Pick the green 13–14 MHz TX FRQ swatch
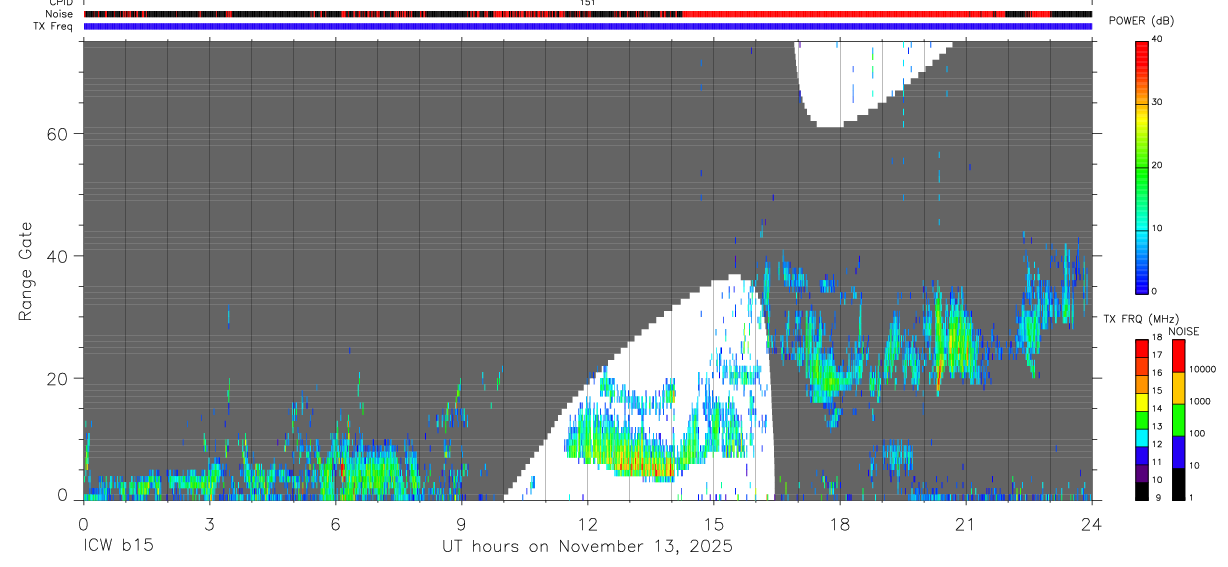Viewport: 1228px width, 567px height. 1142,418
